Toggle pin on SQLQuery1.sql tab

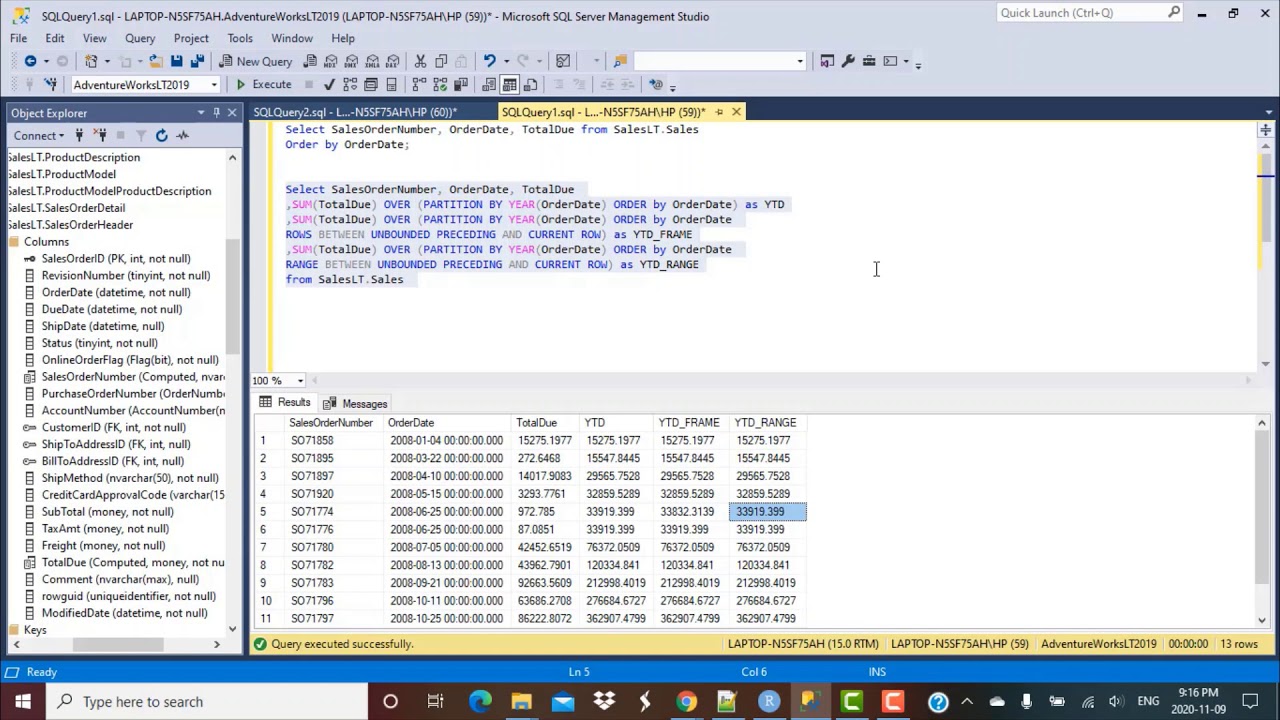tap(719, 112)
